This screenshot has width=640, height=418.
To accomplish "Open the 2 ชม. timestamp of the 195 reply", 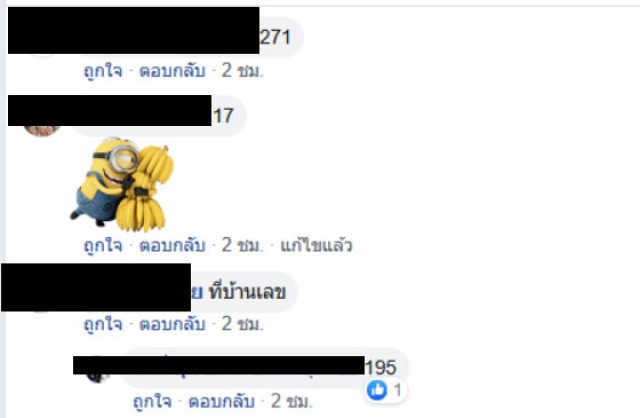I will pyautogui.click(x=292, y=402).
